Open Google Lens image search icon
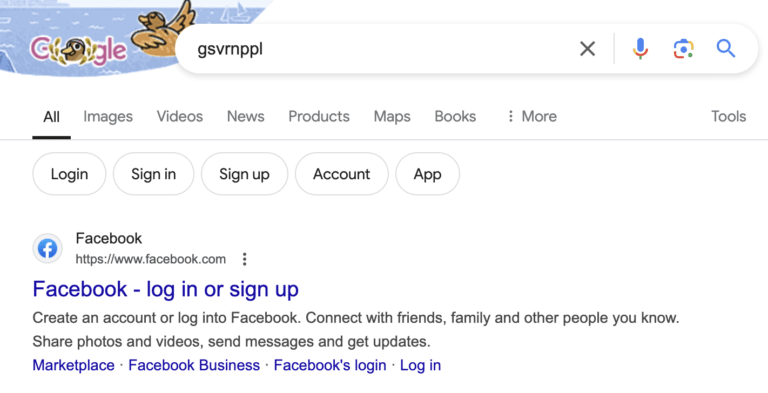This screenshot has width=768, height=393. (x=683, y=49)
